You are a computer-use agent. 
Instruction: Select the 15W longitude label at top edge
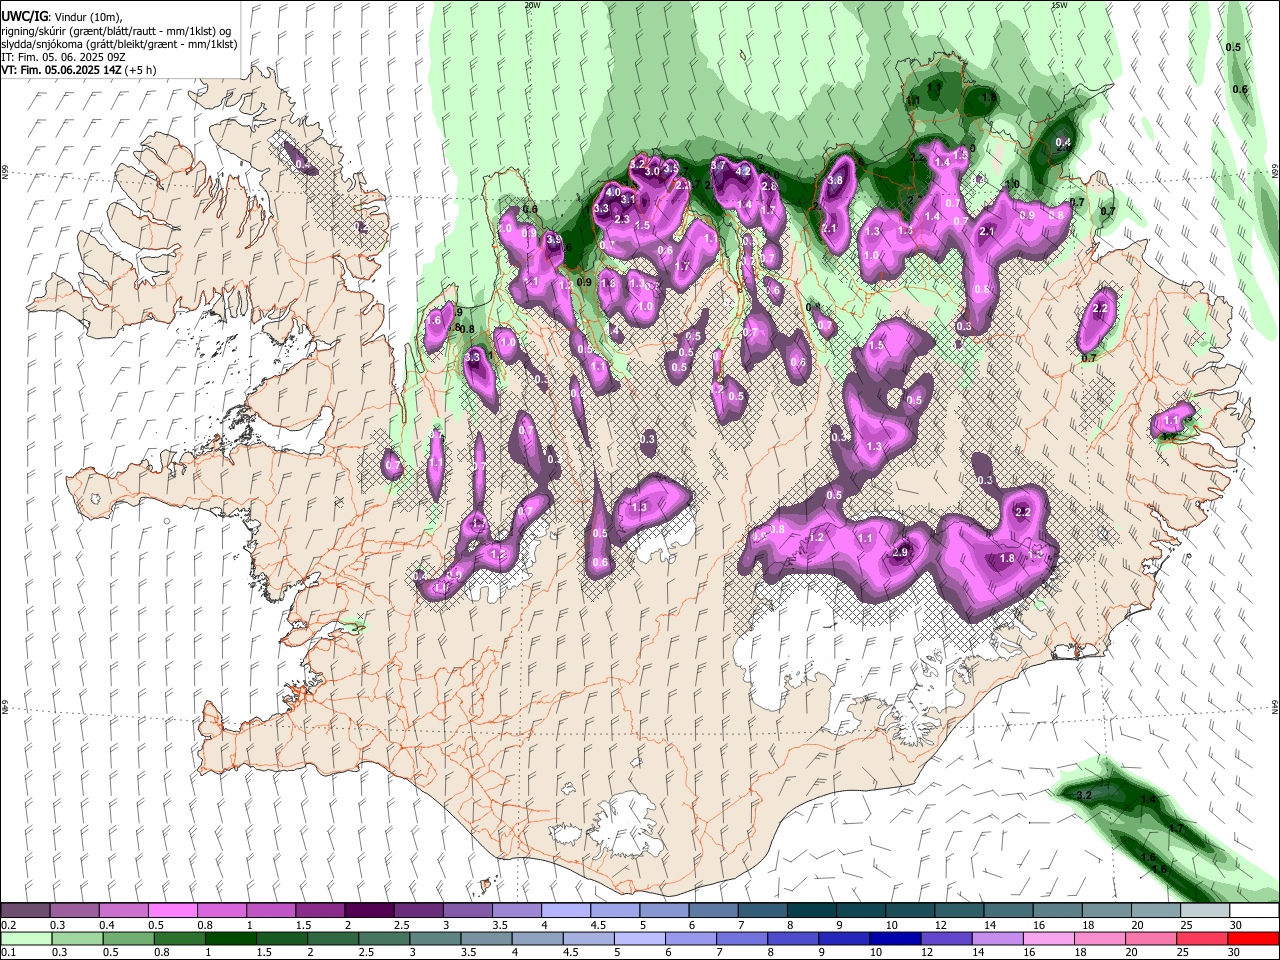(x=1059, y=5)
